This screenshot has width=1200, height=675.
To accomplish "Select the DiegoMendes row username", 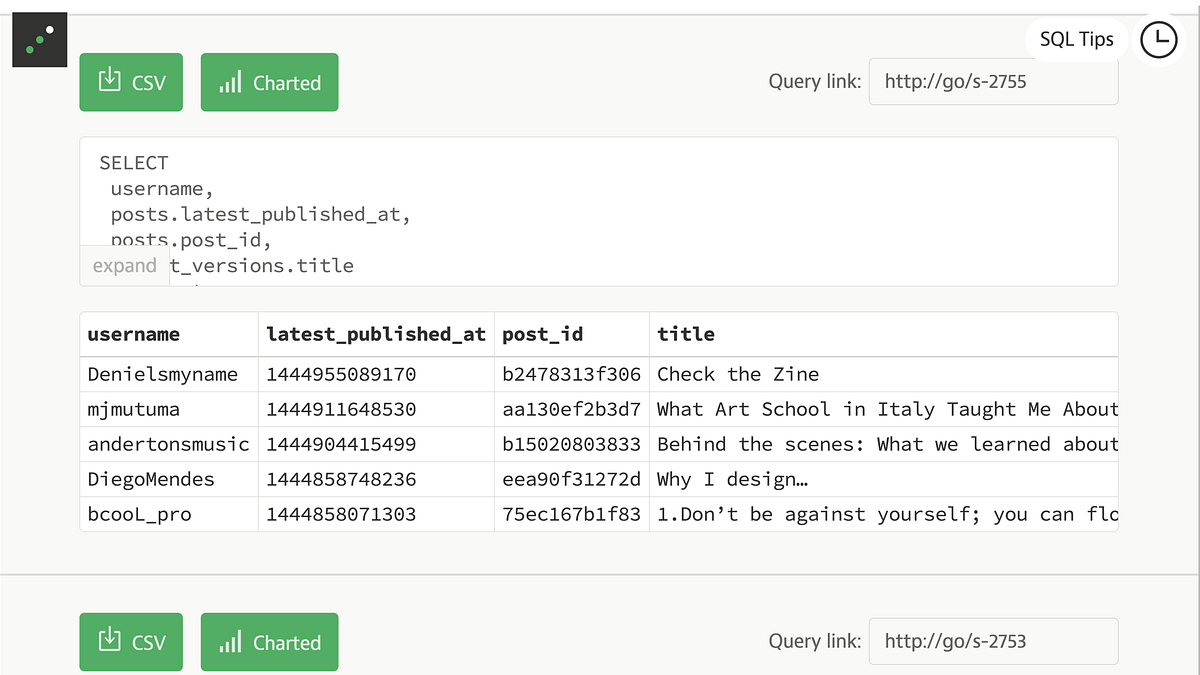I will (151, 479).
